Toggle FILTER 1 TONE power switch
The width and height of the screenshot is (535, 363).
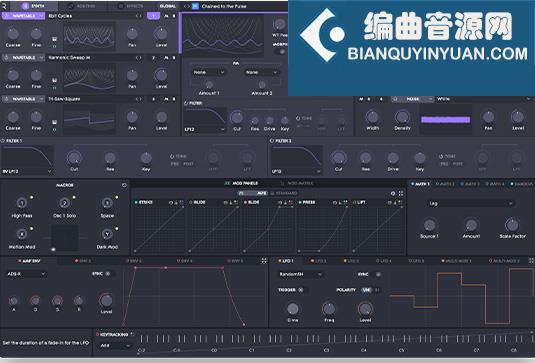172,157
